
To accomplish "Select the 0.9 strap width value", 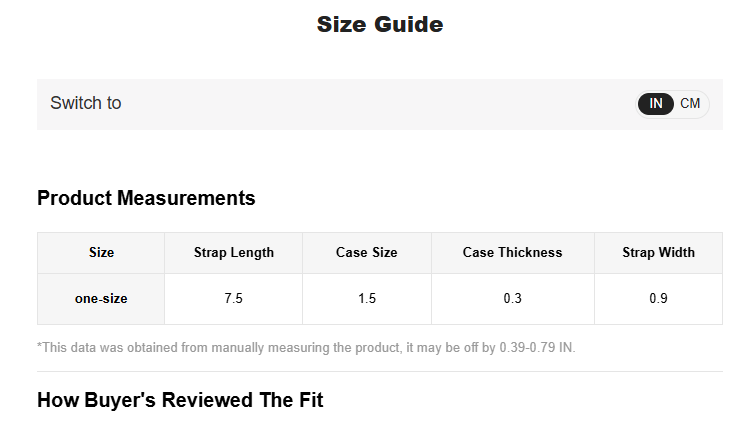I will (x=658, y=299).
